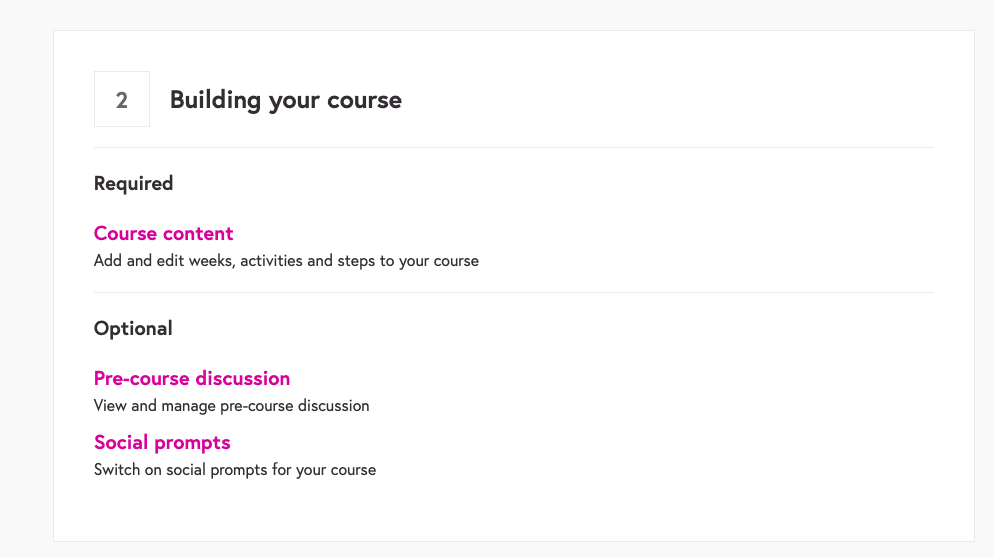Click the Optional section heading
Image resolution: width=994 pixels, height=558 pixels.
(133, 329)
